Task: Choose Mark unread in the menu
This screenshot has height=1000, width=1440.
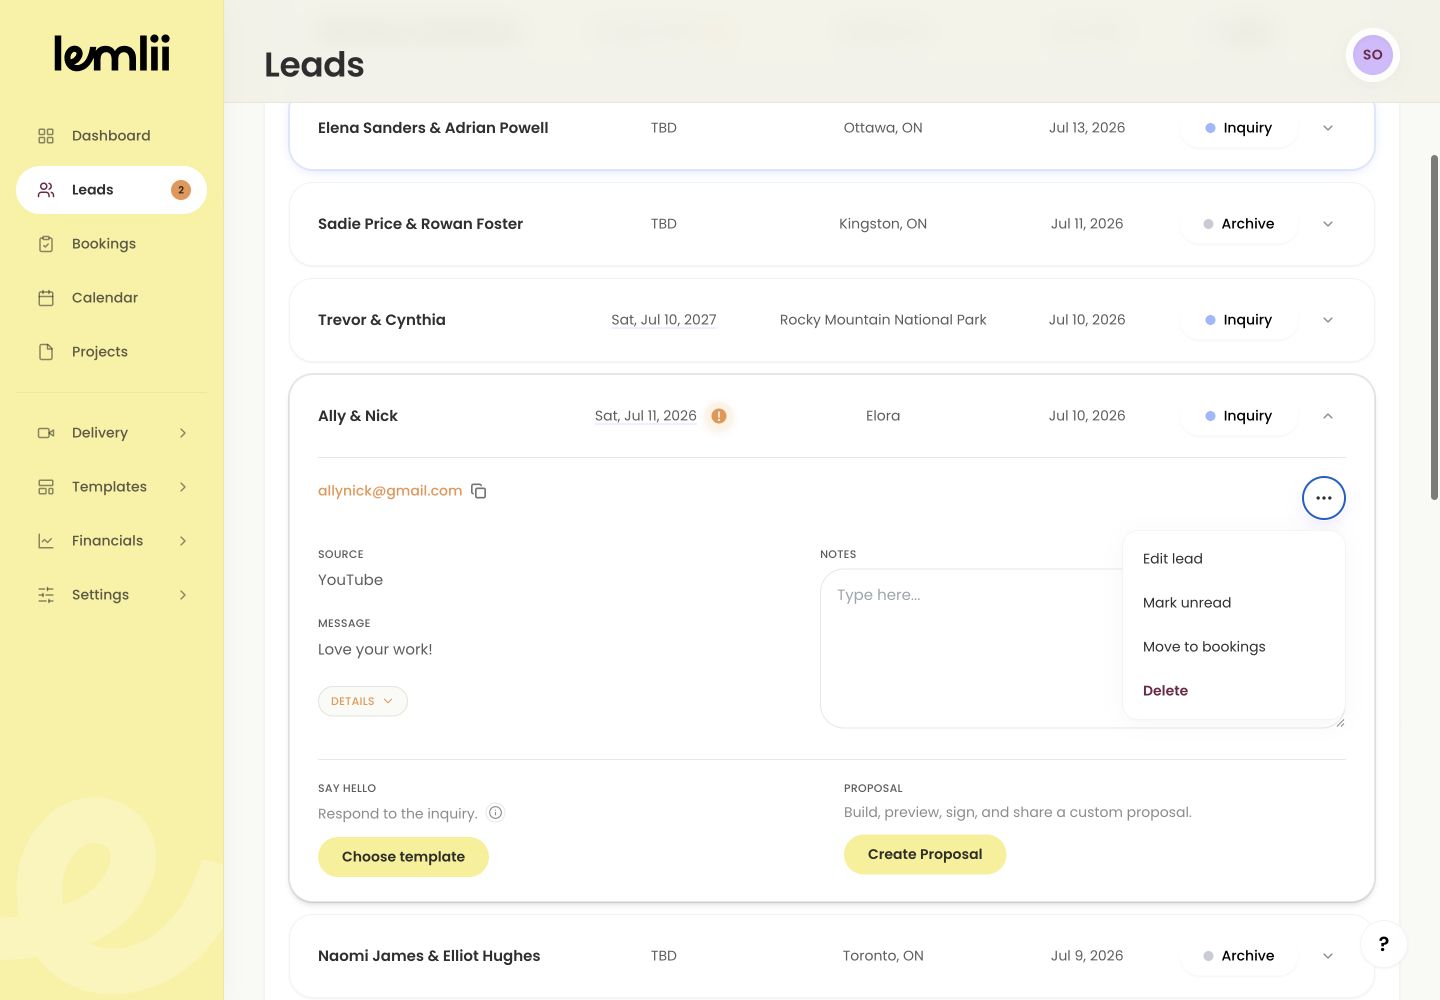Action: coord(1234,603)
